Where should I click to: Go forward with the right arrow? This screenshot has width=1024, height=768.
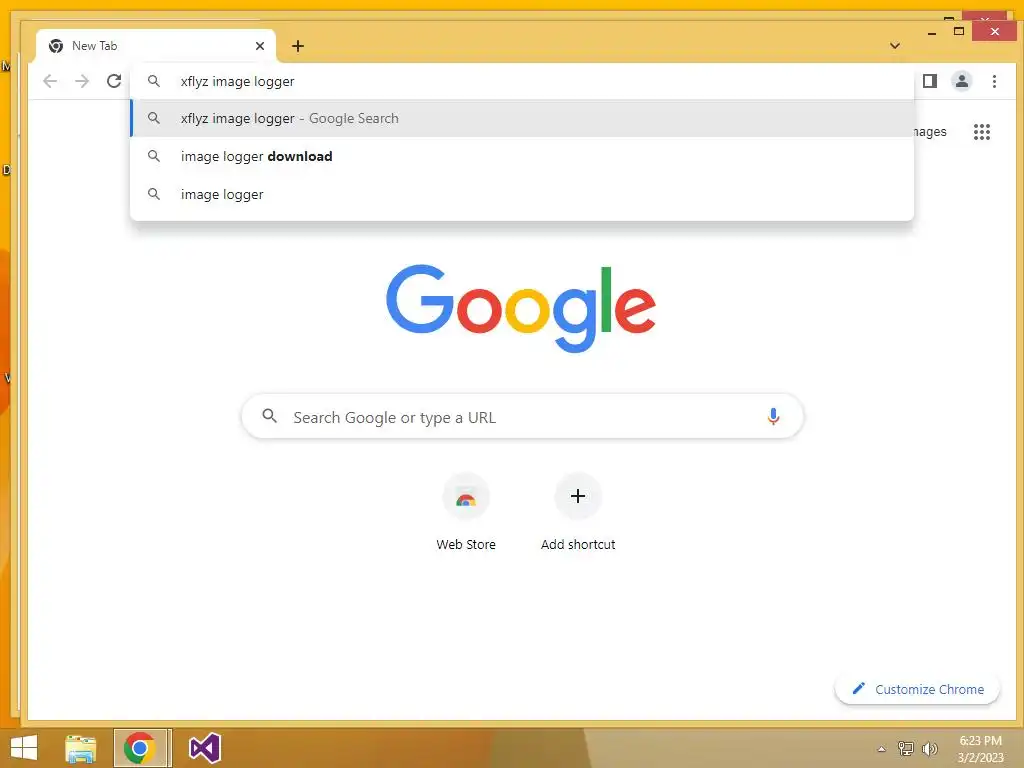tap(82, 81)
